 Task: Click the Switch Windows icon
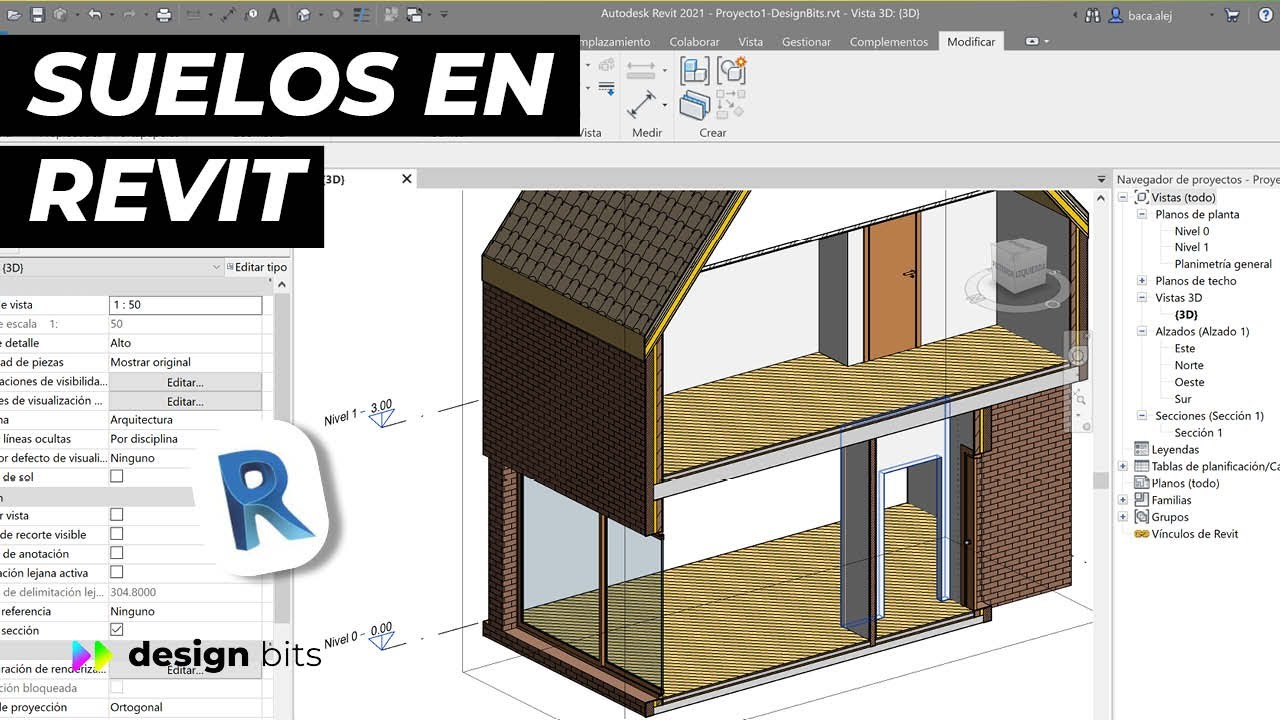point(416,15)
